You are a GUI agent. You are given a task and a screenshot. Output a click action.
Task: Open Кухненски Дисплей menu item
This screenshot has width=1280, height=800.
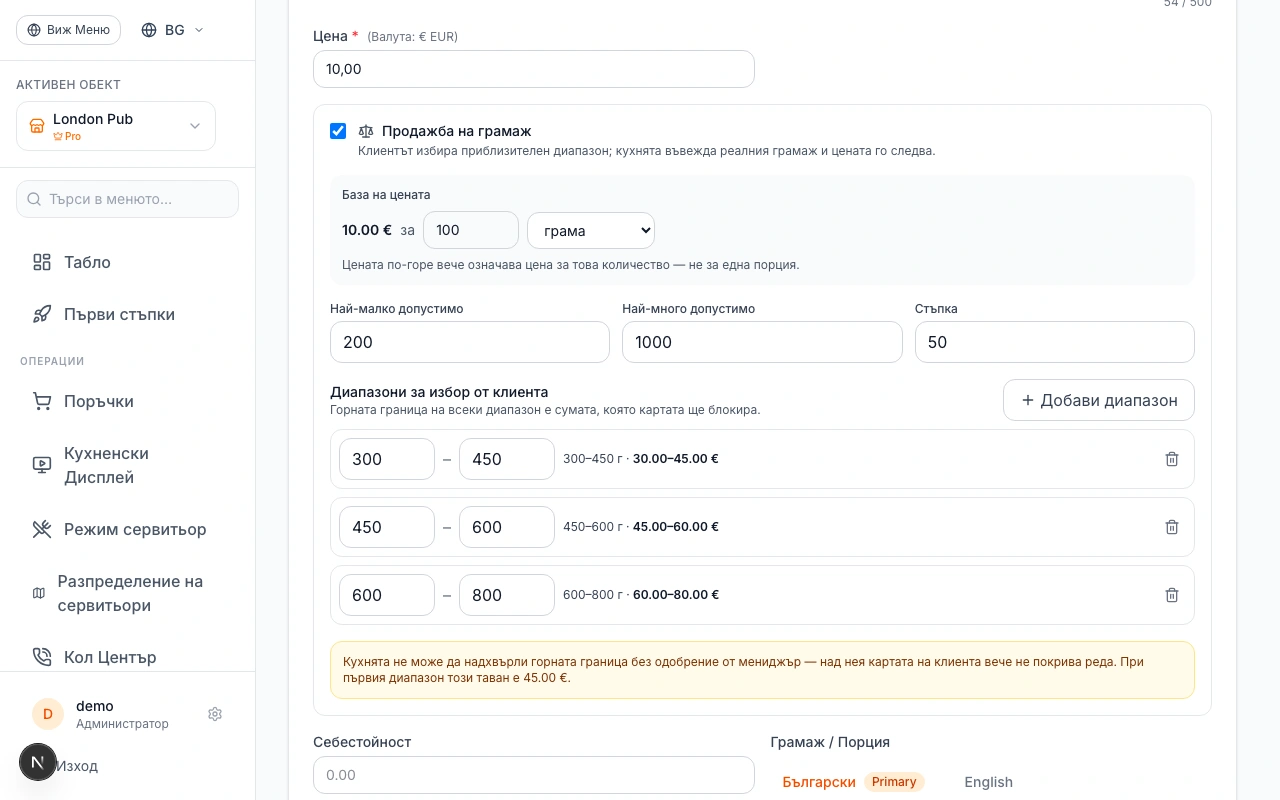click(x=128, y=465)
